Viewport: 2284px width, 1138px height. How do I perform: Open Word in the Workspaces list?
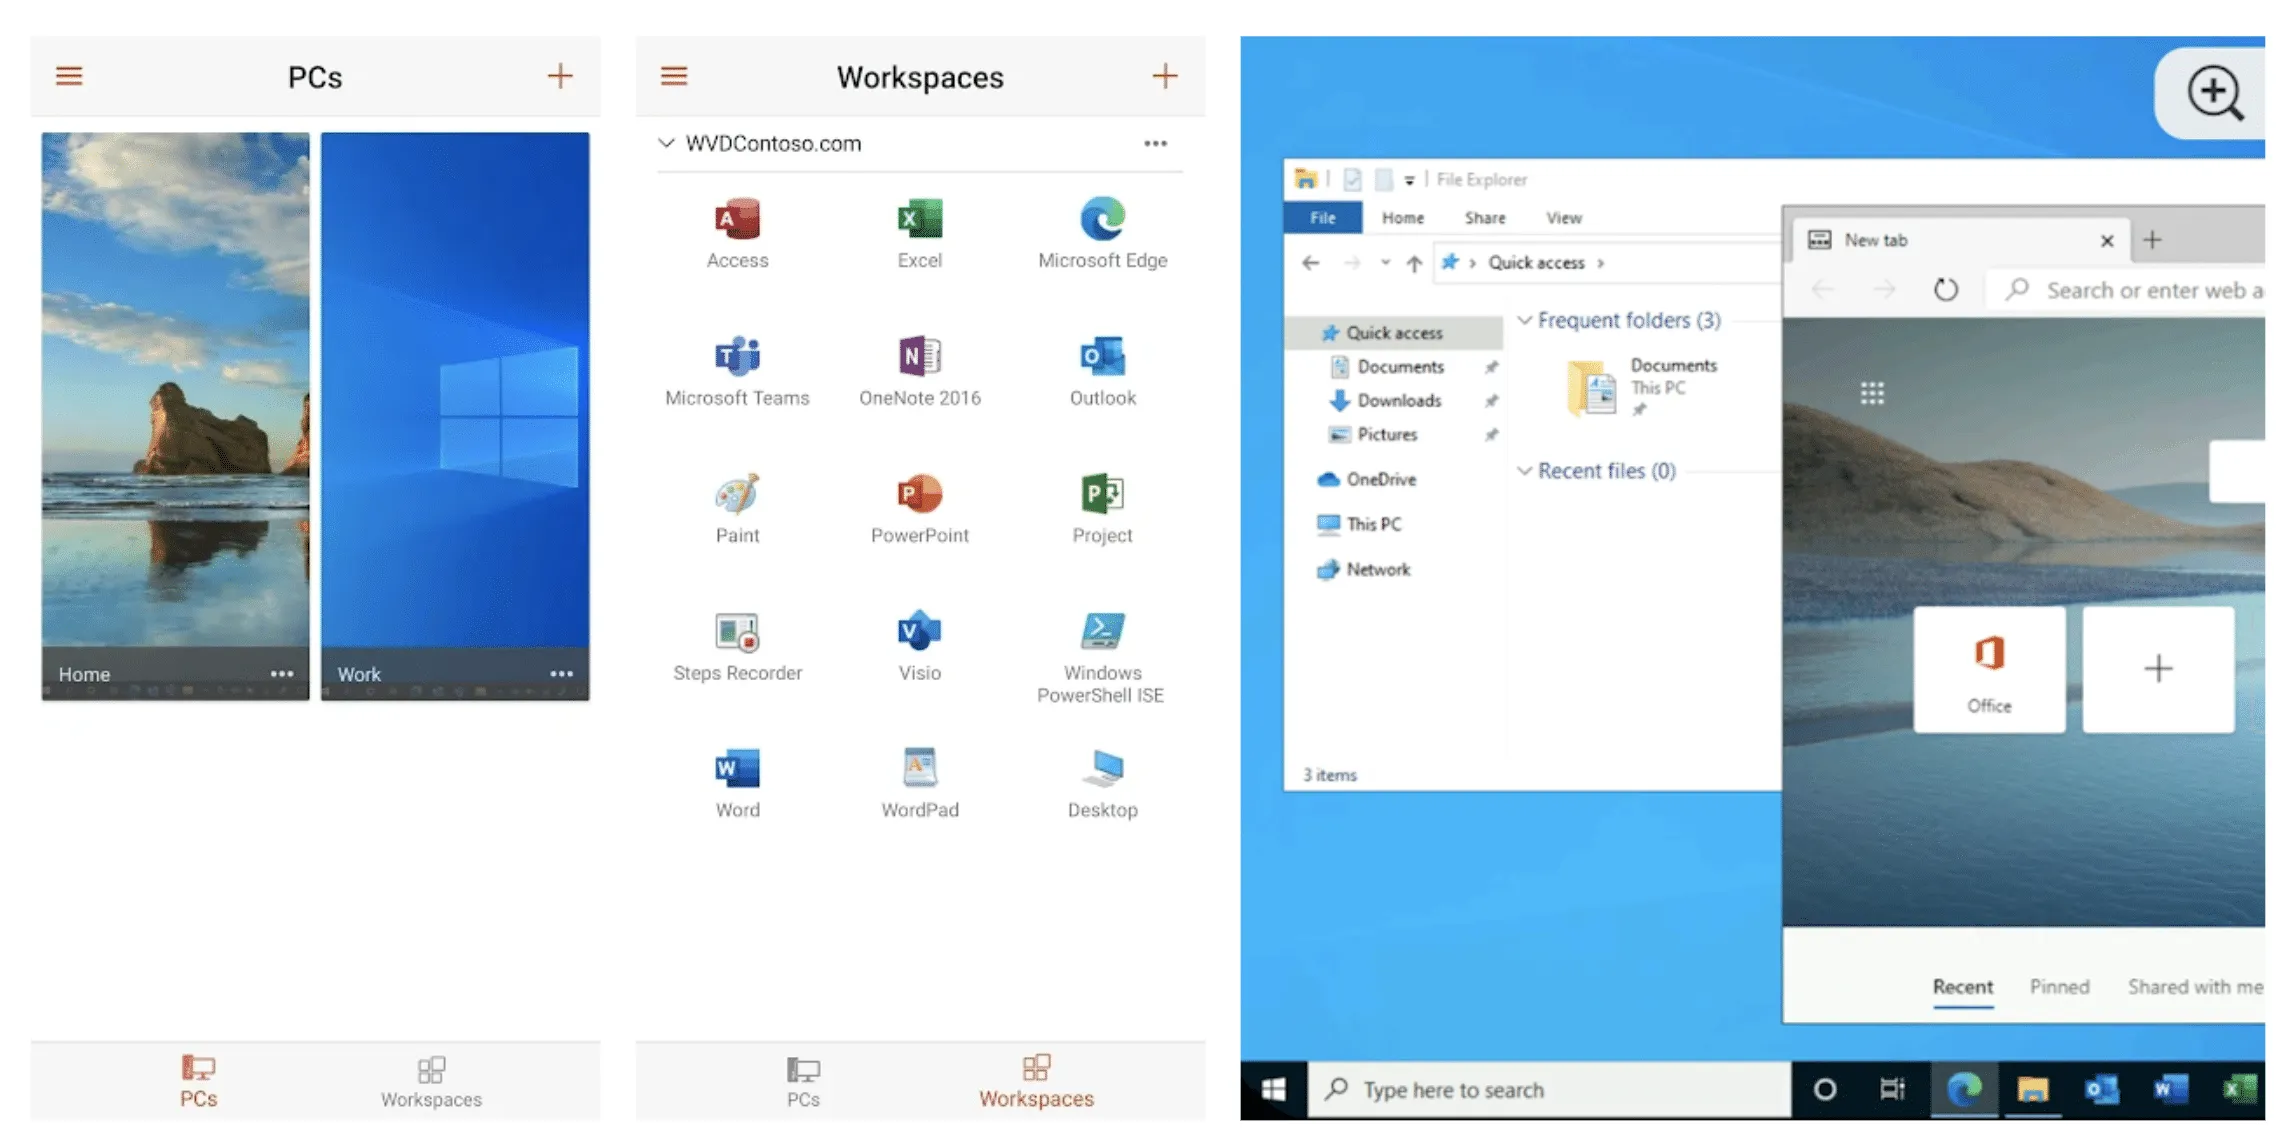(737, 783)
